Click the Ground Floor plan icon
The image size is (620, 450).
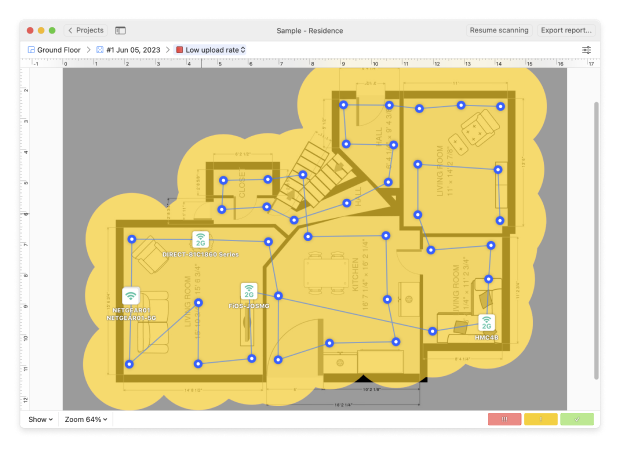pos(31,50)
